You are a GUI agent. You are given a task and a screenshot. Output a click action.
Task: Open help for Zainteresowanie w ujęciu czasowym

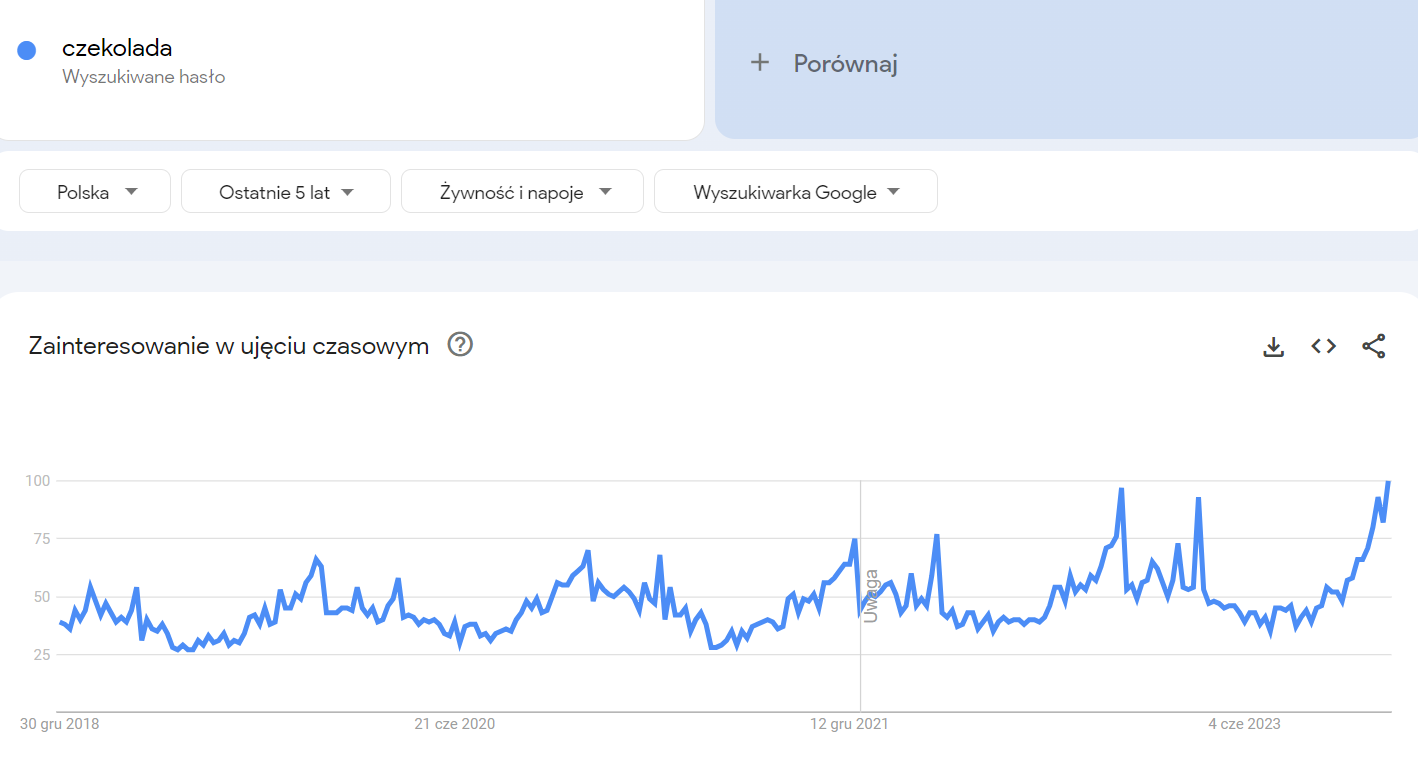pos(460,345)
